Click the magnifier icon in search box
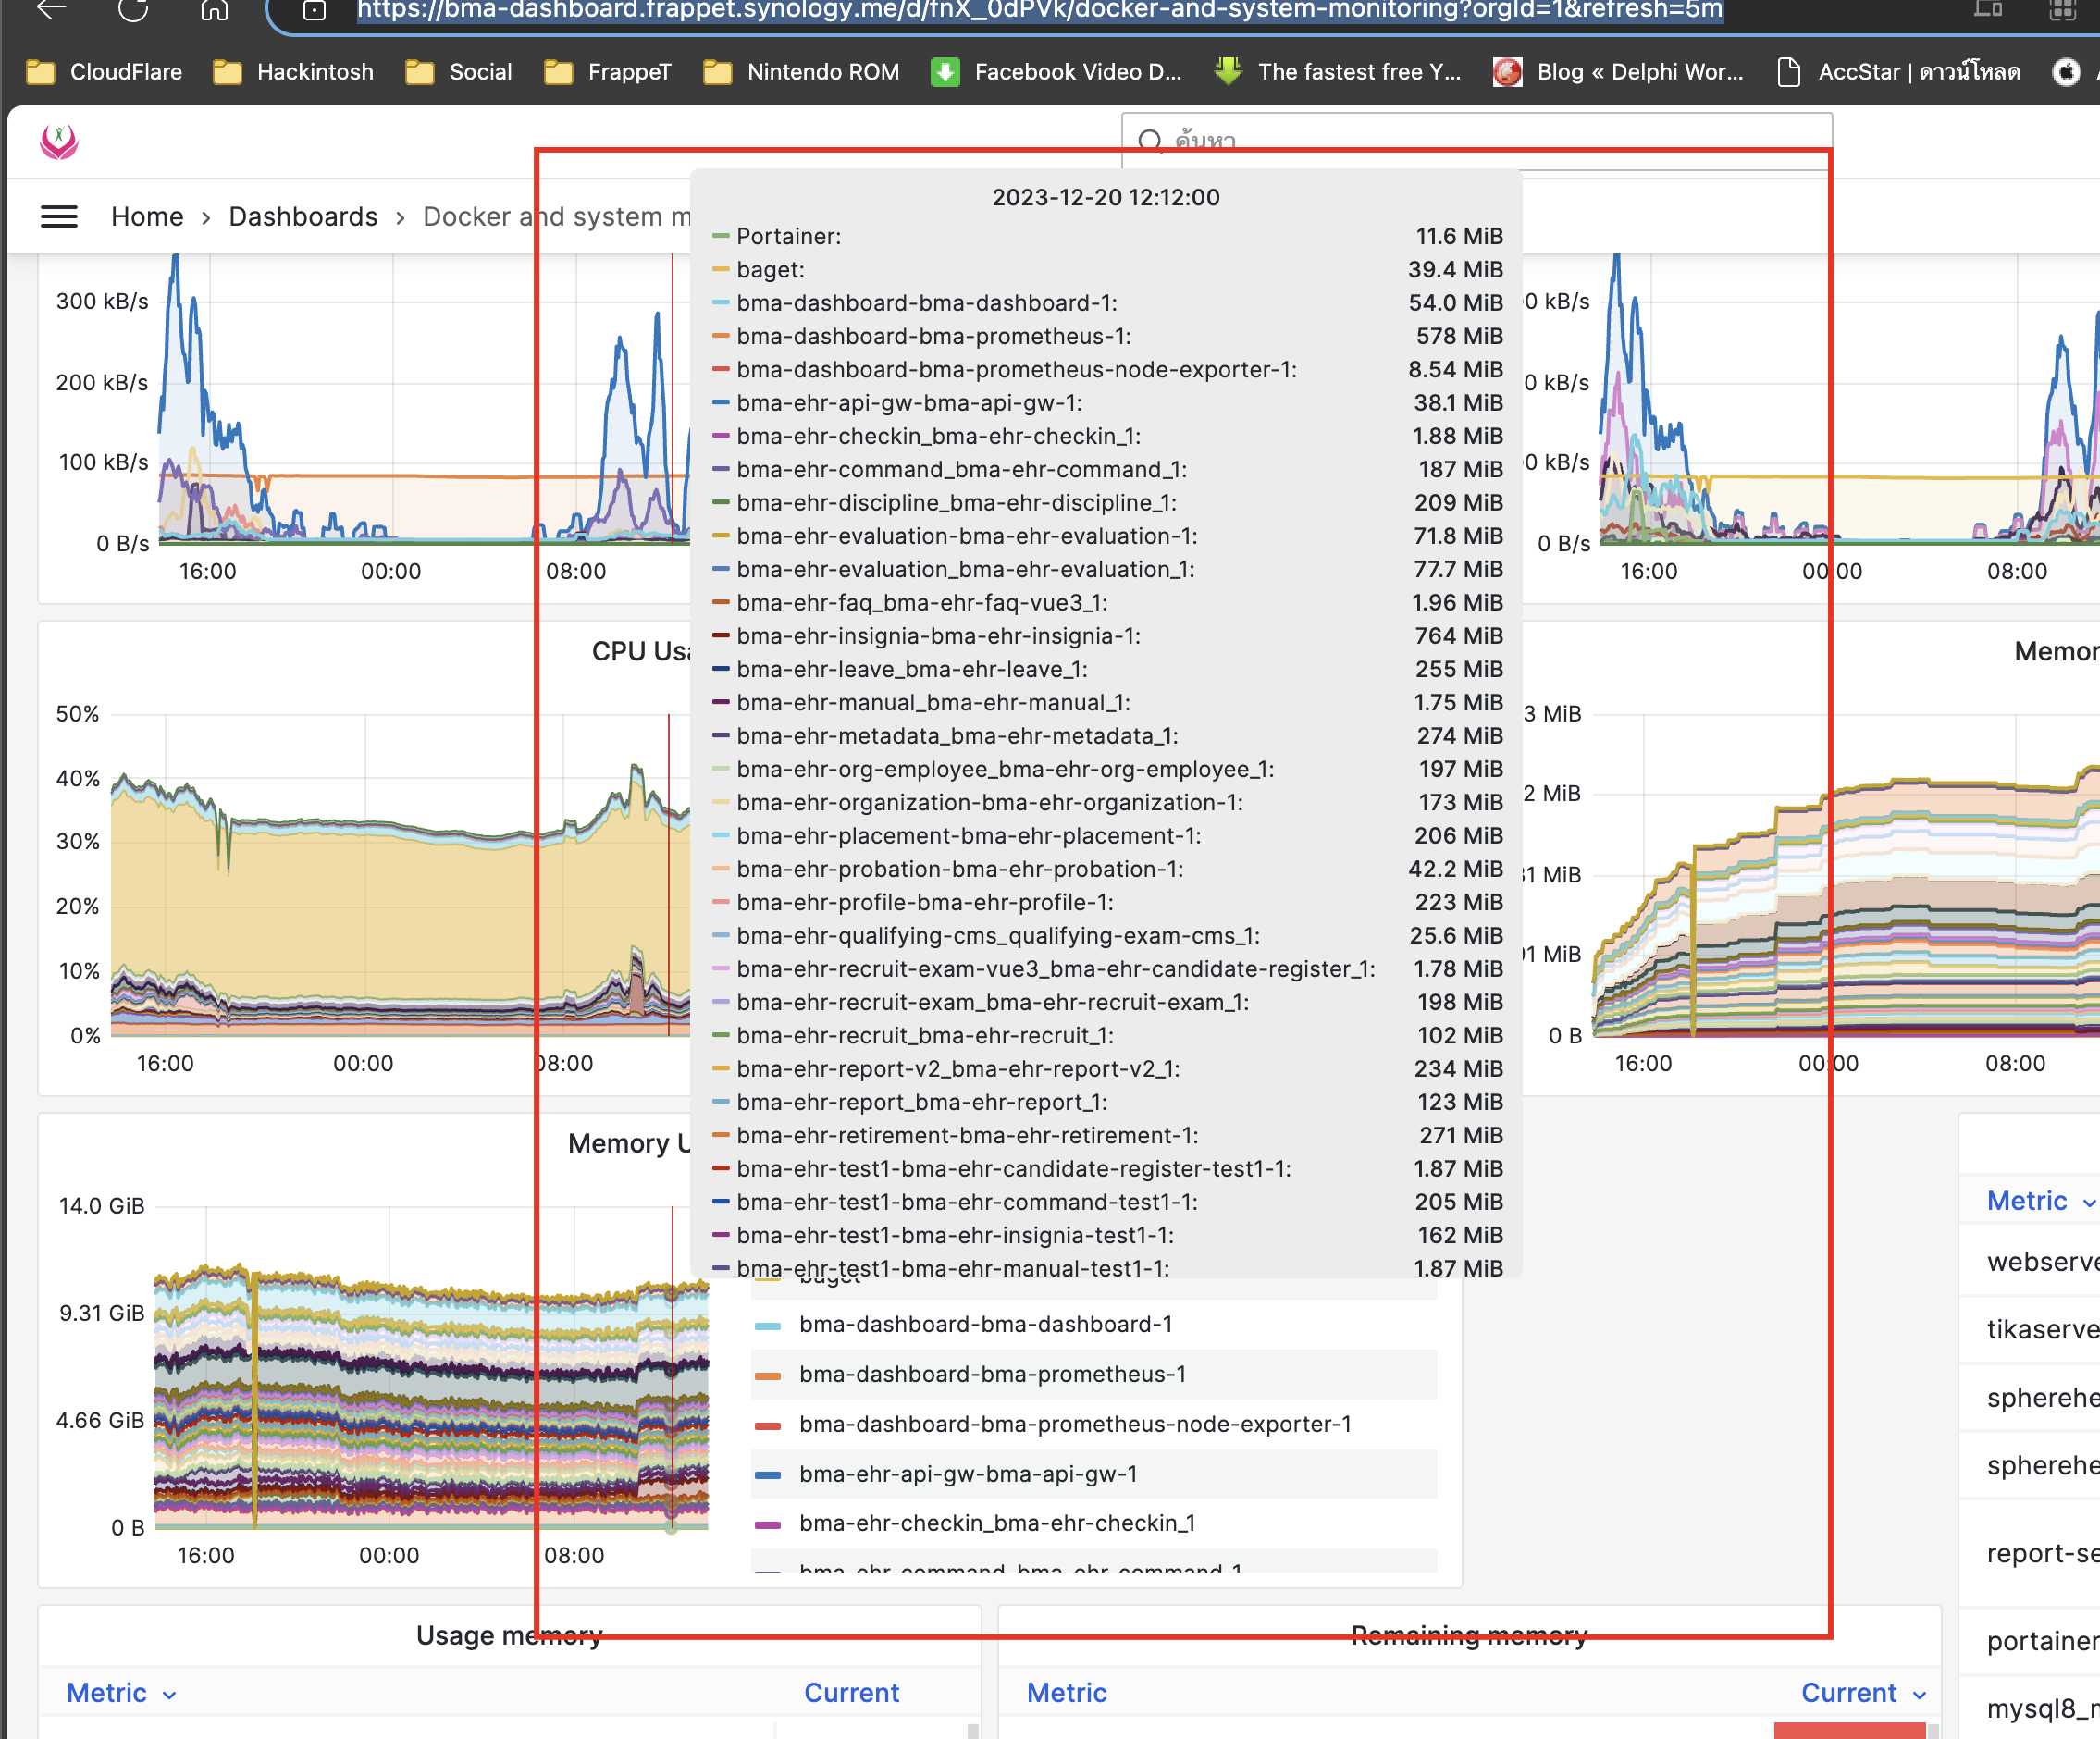2100x1739 pixels. (1151, 140)
